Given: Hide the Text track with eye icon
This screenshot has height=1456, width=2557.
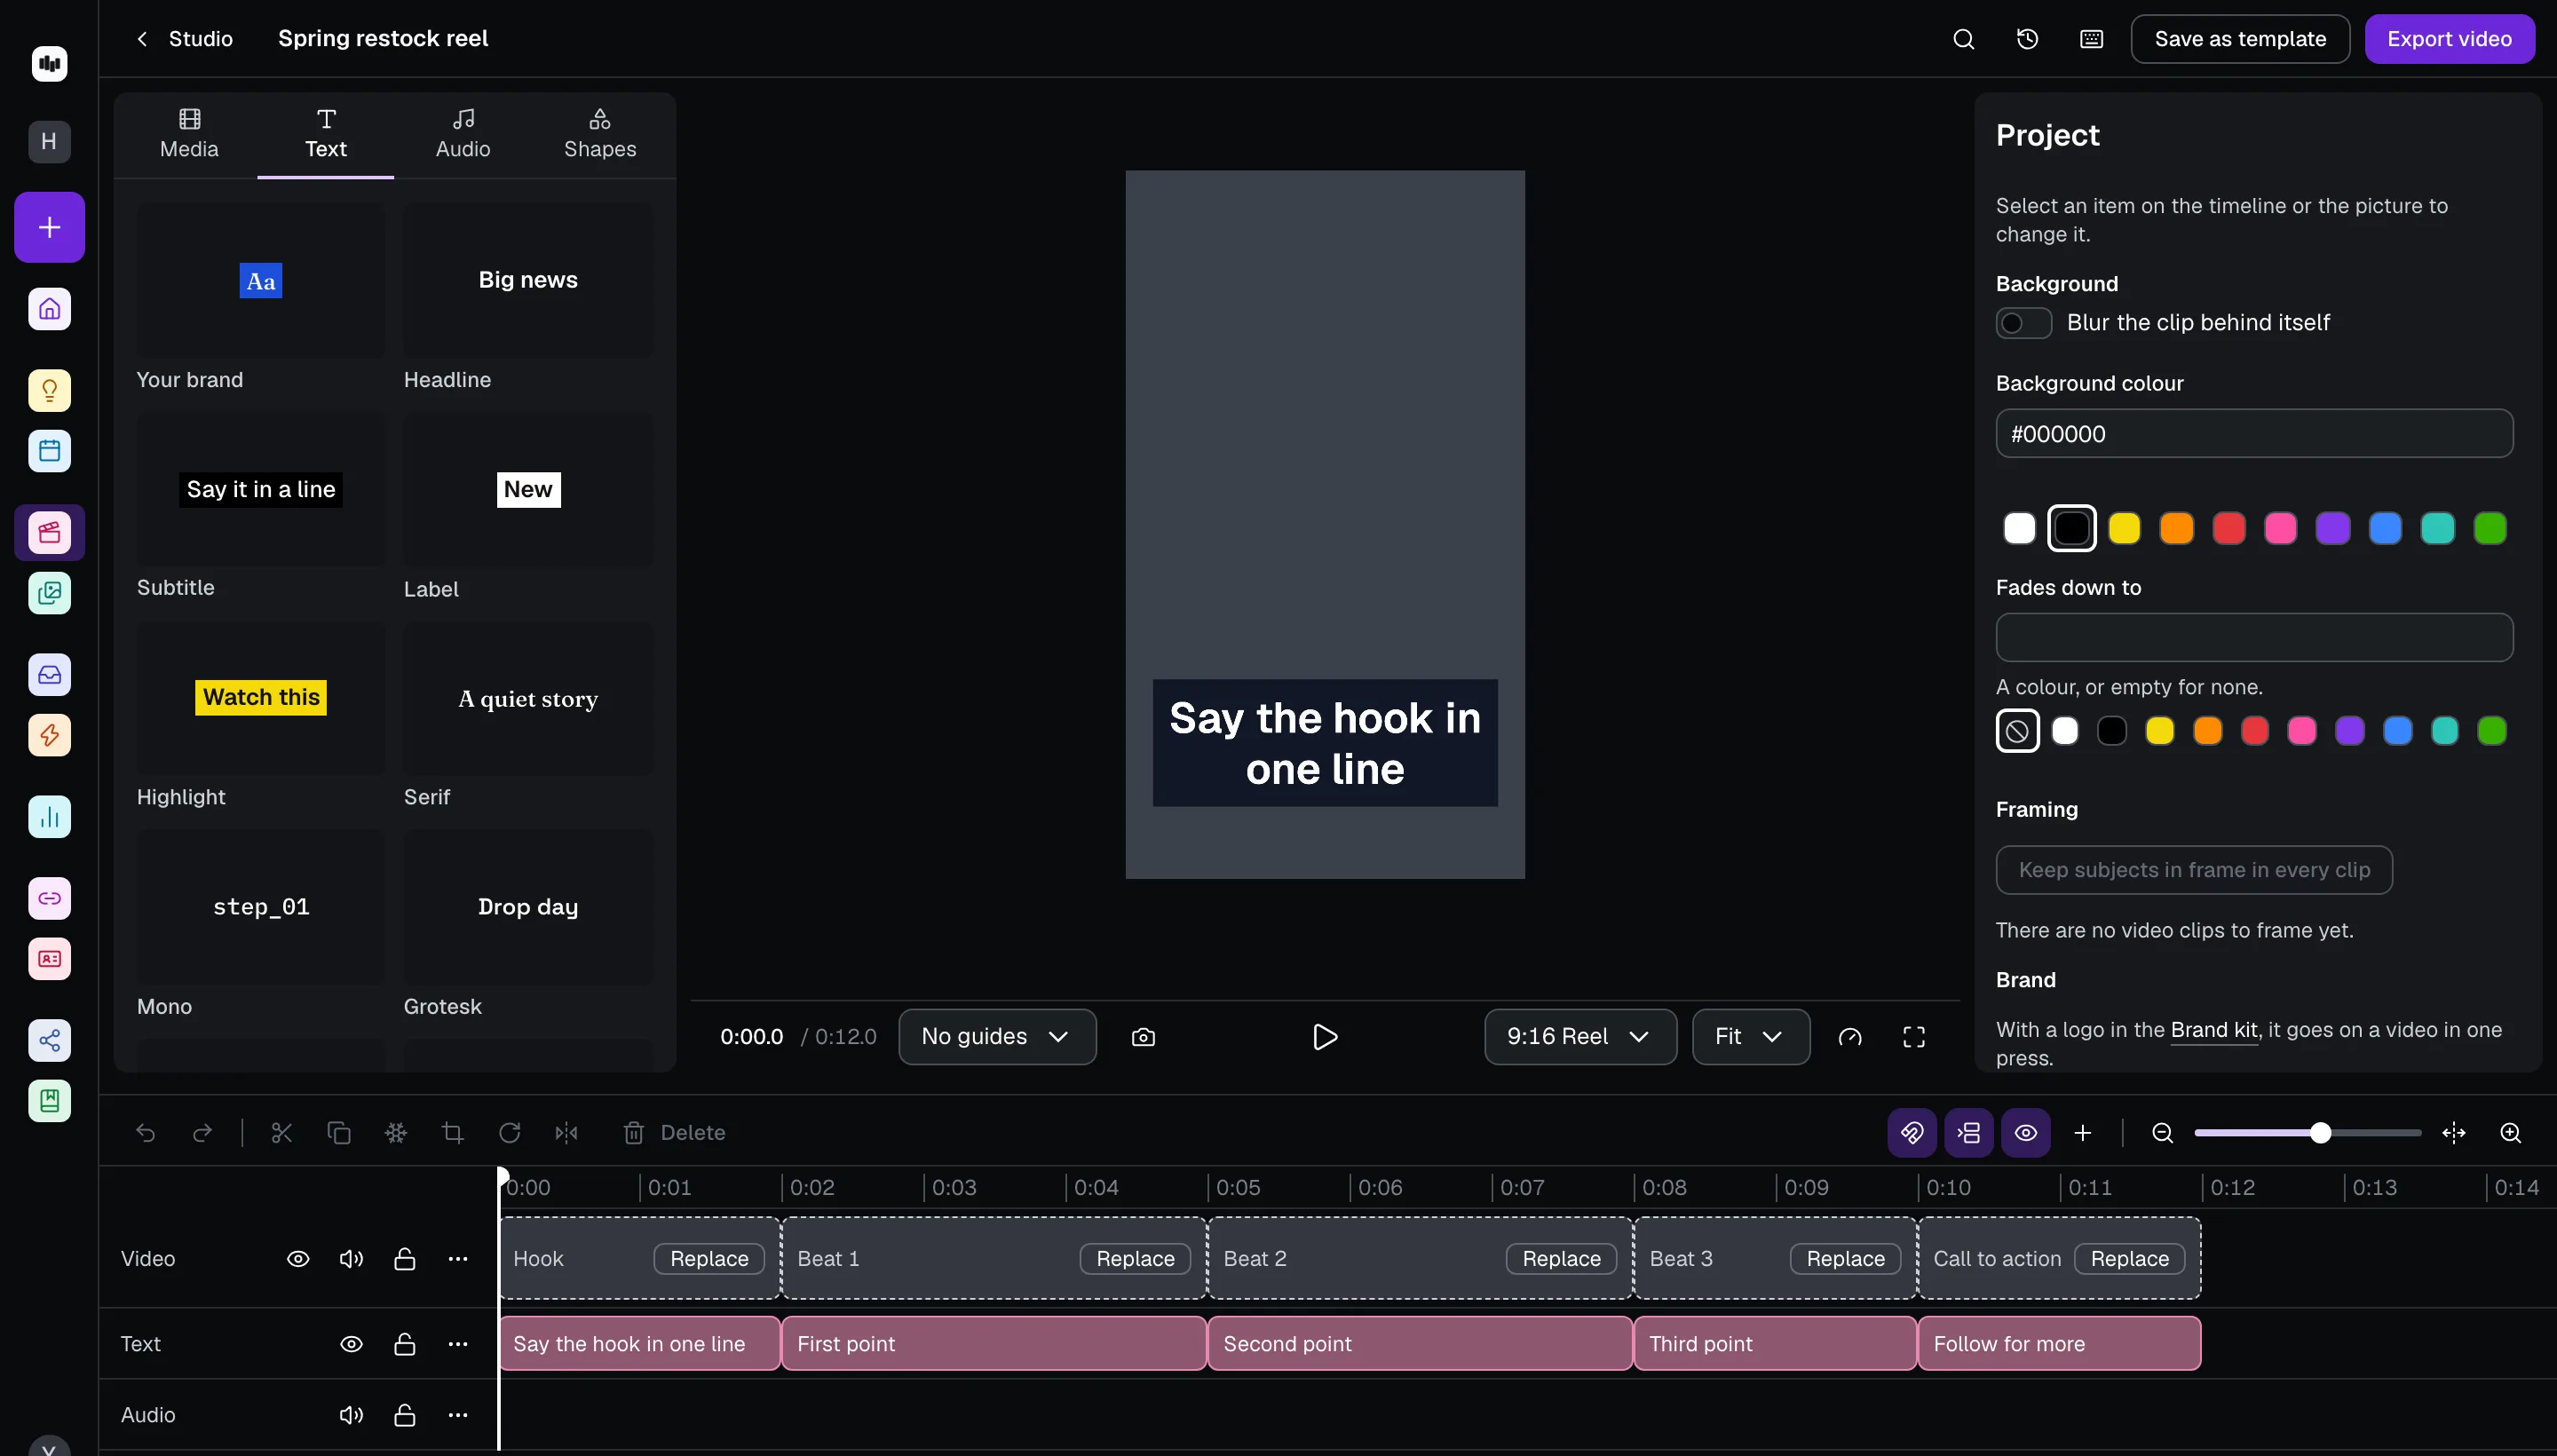Looking at the screenshot, I should 351,1343.
